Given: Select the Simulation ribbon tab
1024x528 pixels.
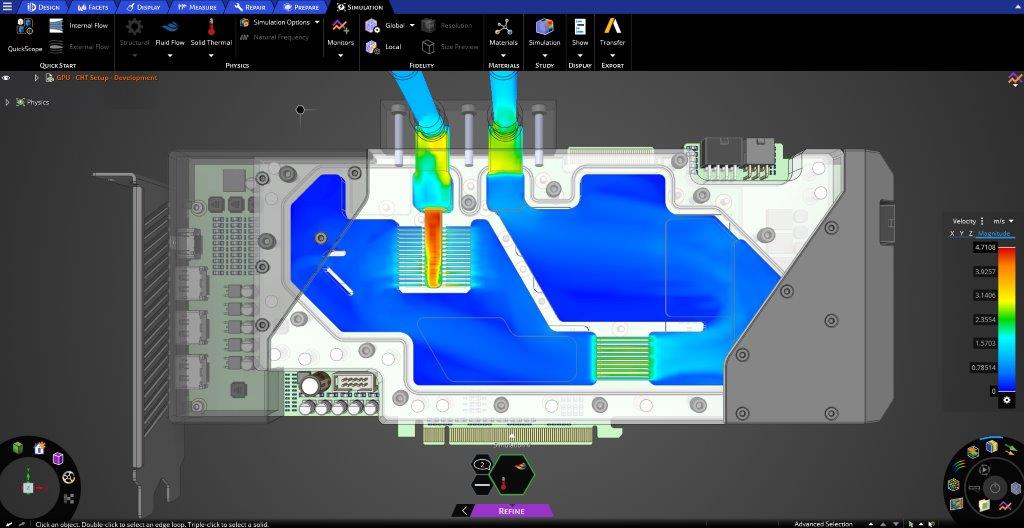Looking at the screenshot, I should click(x=360, y=7).
